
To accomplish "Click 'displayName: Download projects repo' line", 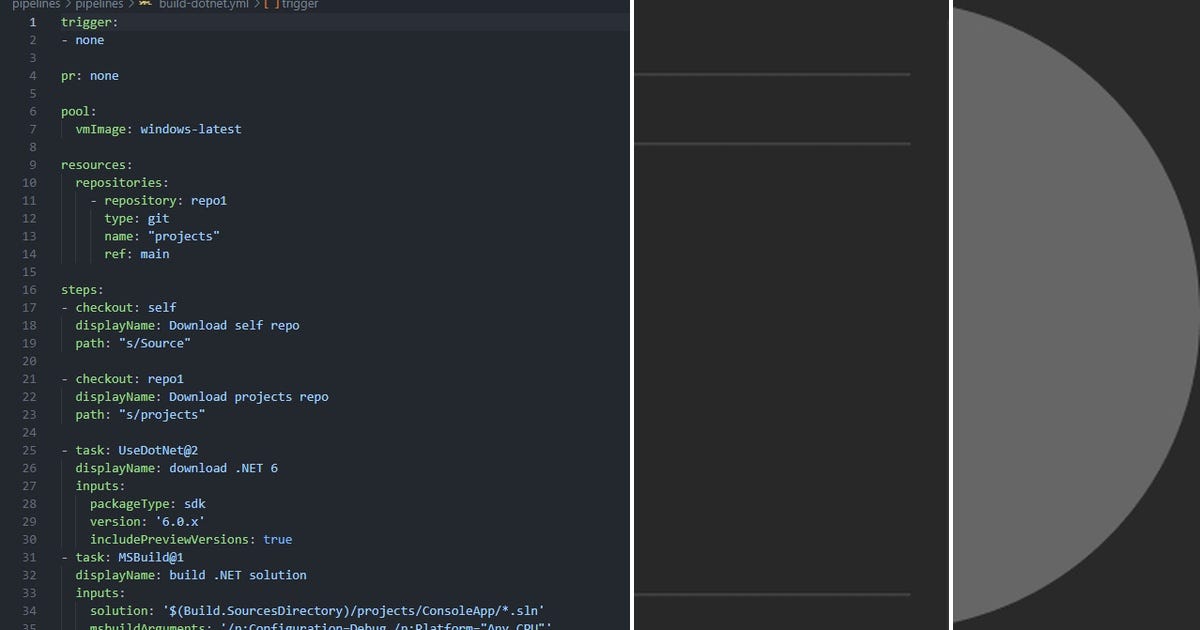I will 201,397.
